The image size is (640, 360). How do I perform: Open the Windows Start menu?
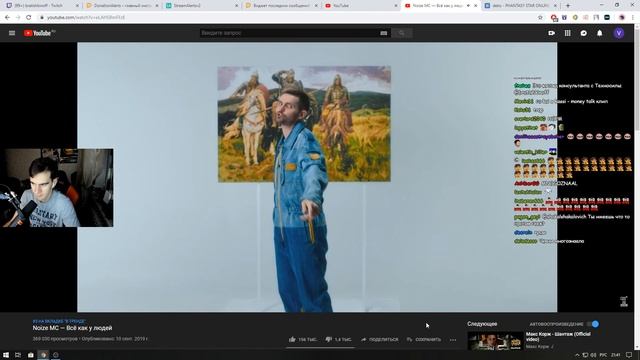point(6,355)
